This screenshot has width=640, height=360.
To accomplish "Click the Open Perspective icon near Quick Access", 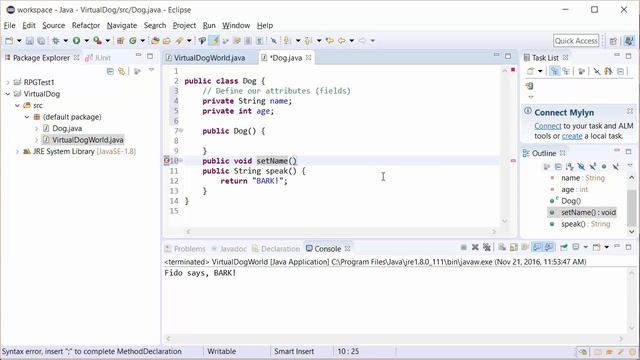I will pos(613,41).
